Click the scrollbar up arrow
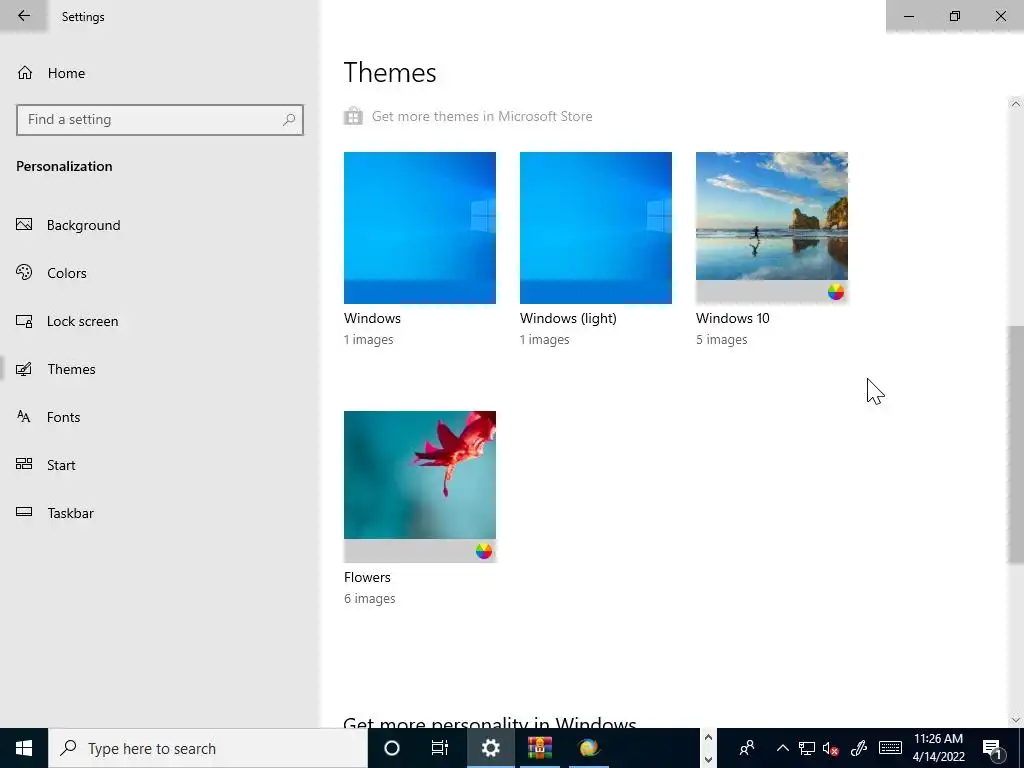Viewport: 1024px width, 768px height. coord(1015,104)
